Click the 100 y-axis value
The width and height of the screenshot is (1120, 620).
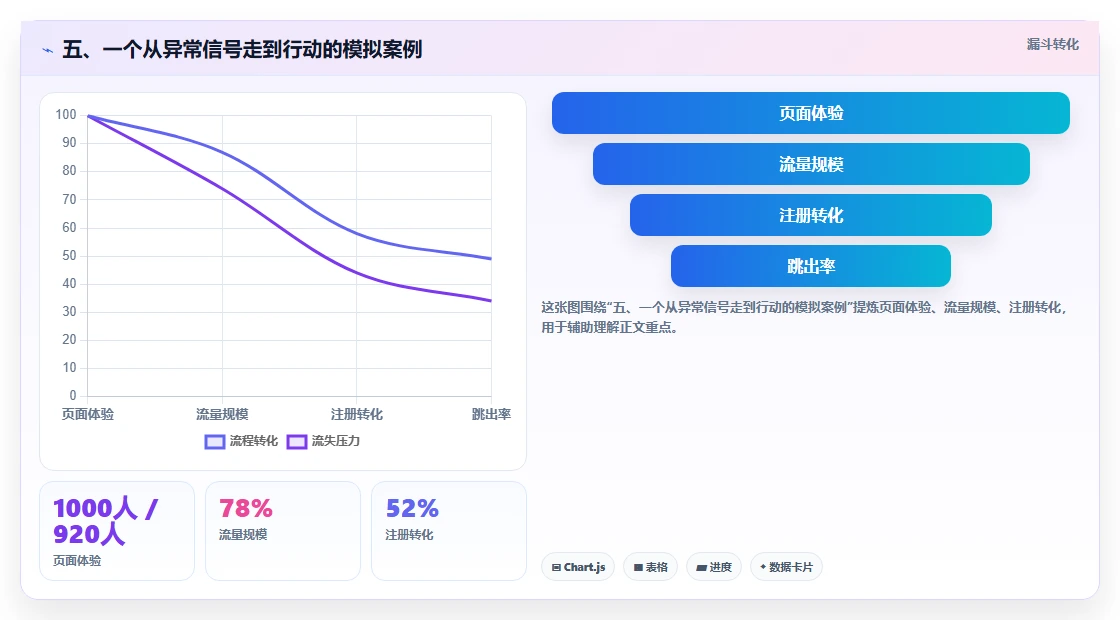pyautogui.click(x=66, y=114)
